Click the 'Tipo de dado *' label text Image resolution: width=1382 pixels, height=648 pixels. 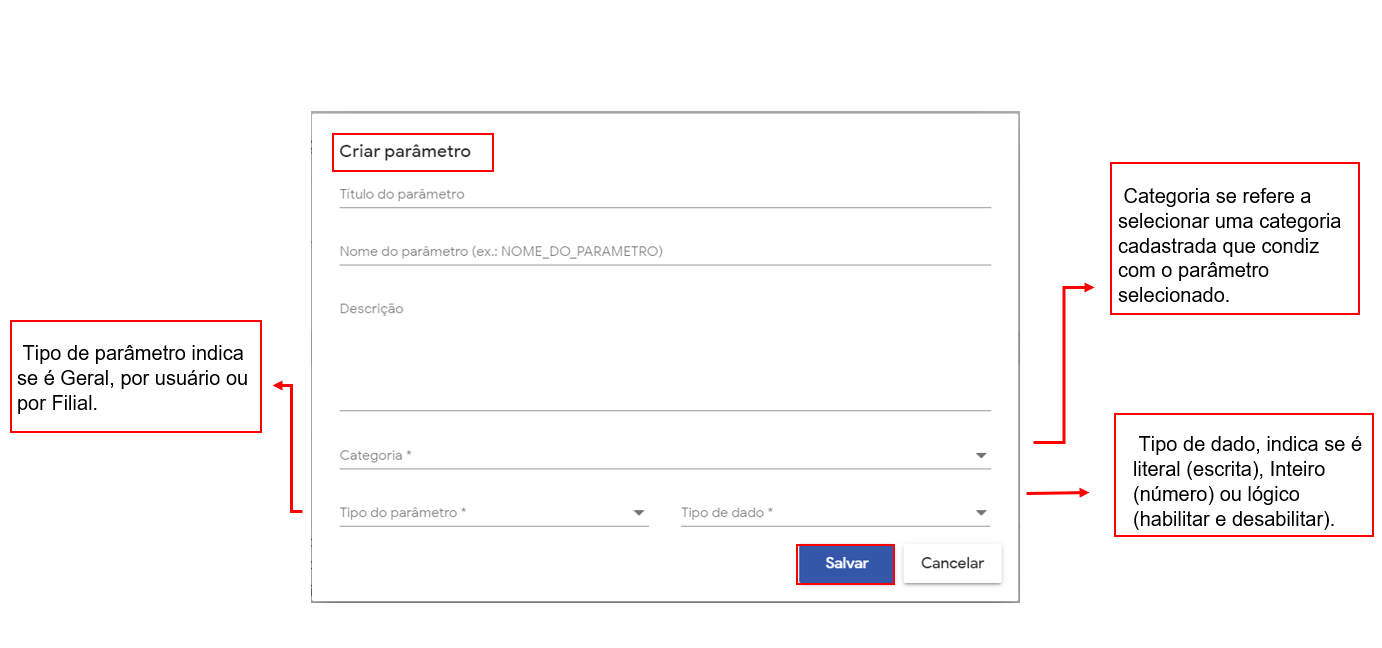[728, 513]
